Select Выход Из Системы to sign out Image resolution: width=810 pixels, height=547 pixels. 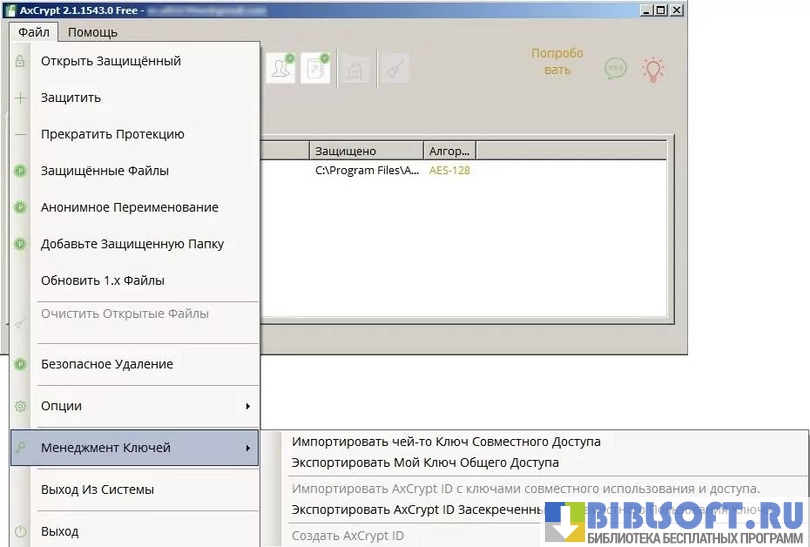coord(97,490)
